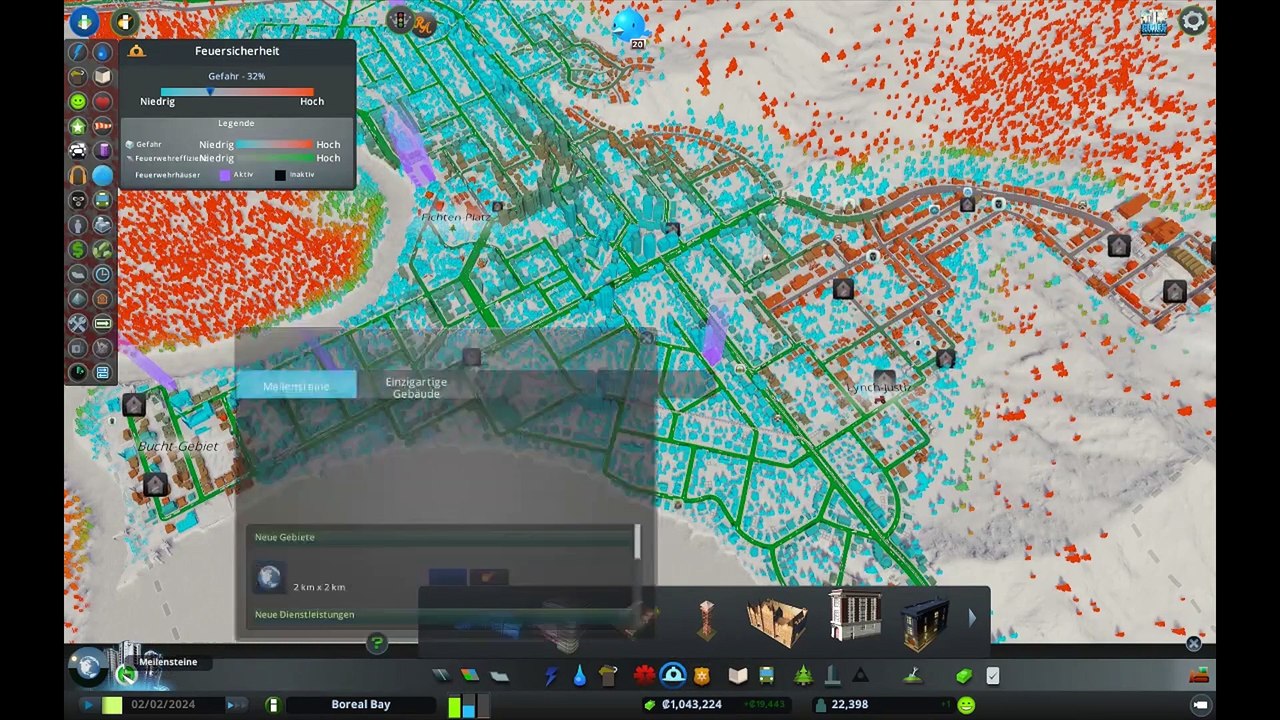Switch to the Einzigartige Gebäude tab
The image size is (1280, 720).
416,387
